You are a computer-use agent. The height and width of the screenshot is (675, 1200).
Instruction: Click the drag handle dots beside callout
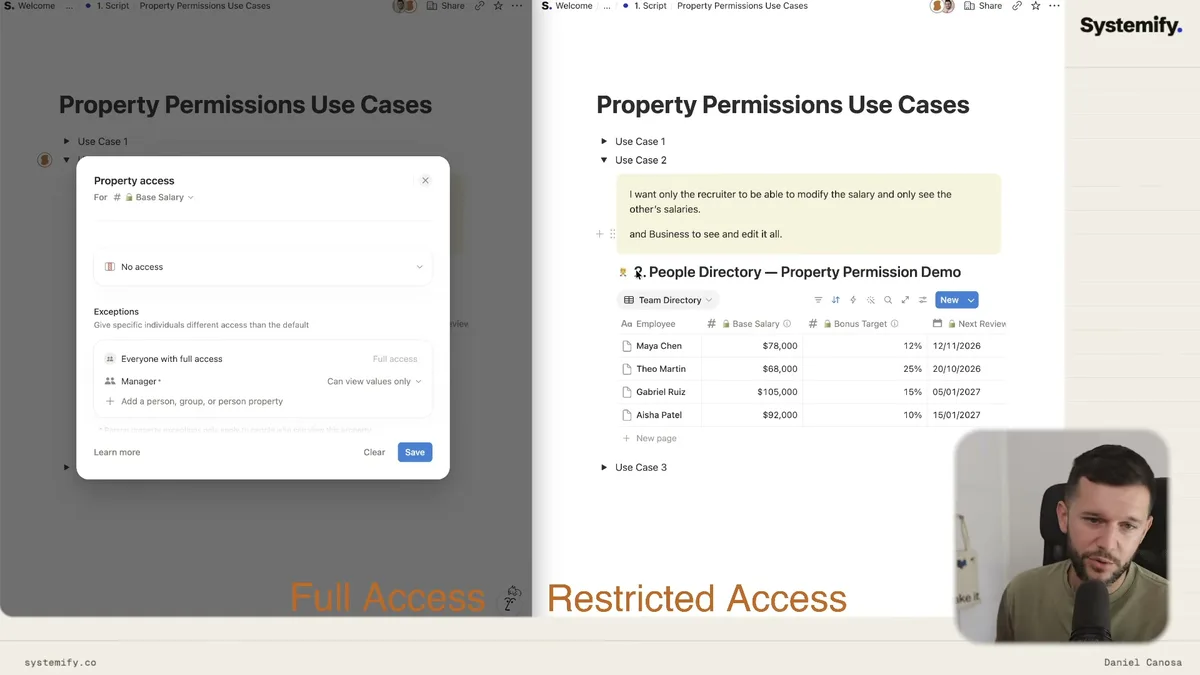pos(612,234)
